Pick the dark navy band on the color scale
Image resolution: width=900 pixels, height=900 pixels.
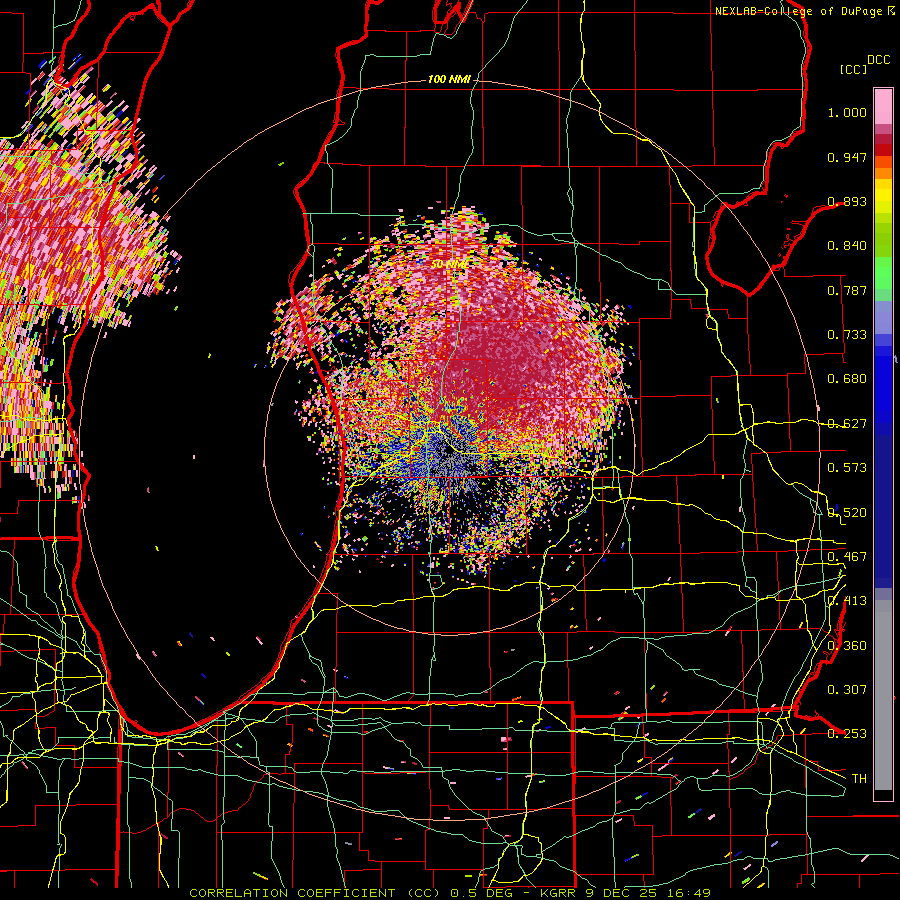(883, 505)
